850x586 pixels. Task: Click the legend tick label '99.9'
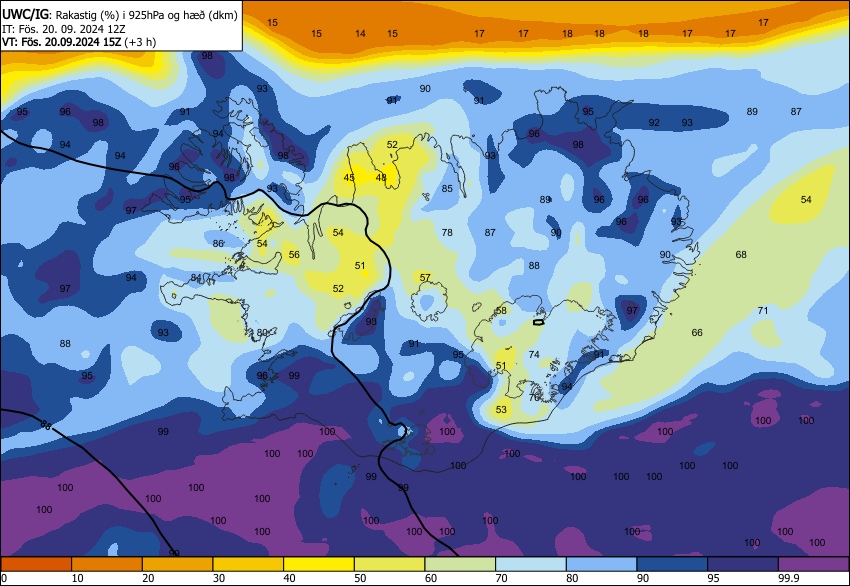pyautogui.click(x=789, y=578)
